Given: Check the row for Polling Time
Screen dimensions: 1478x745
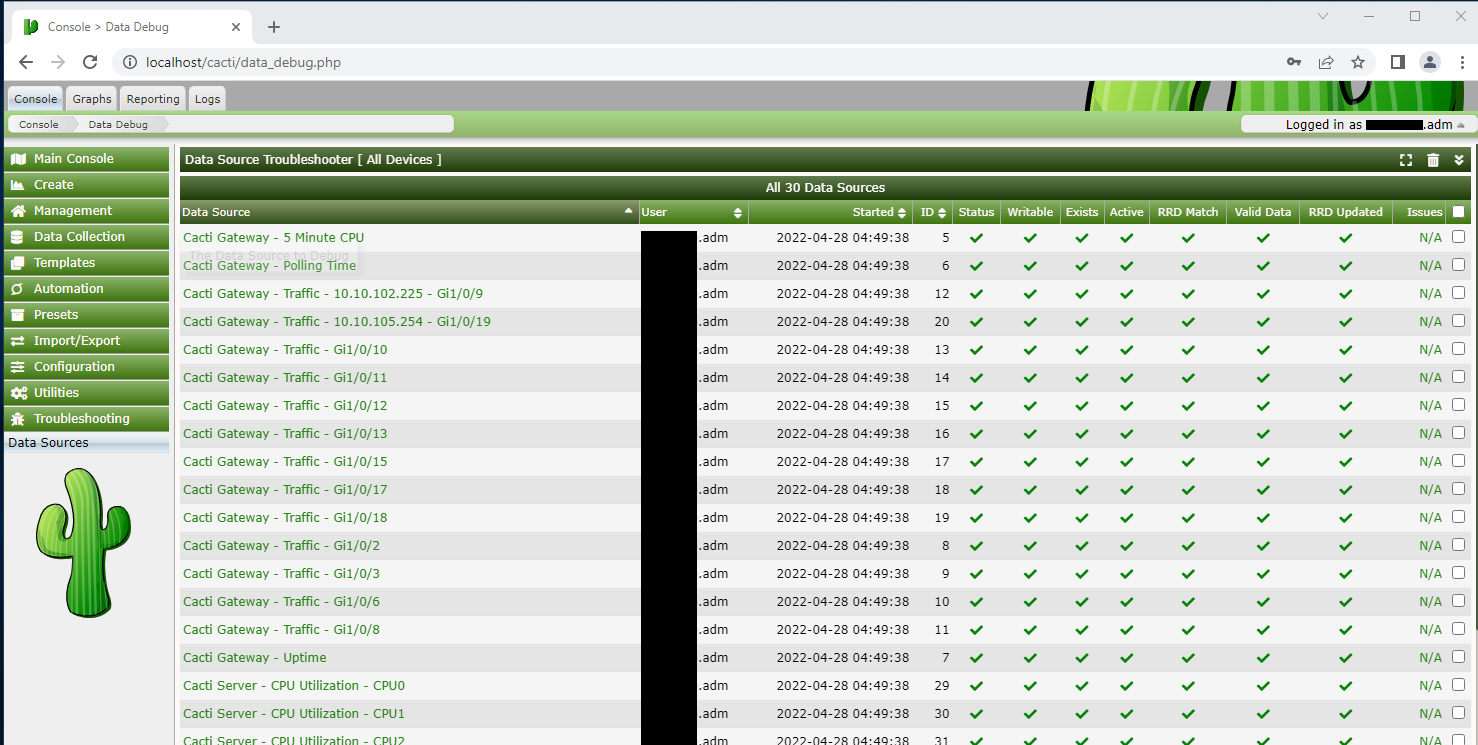Looking at the screenshot, I should pos(1458,265).
